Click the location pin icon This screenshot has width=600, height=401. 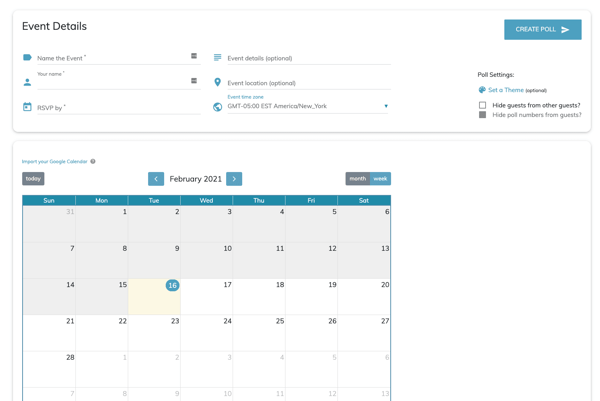(x=217, y=82)
